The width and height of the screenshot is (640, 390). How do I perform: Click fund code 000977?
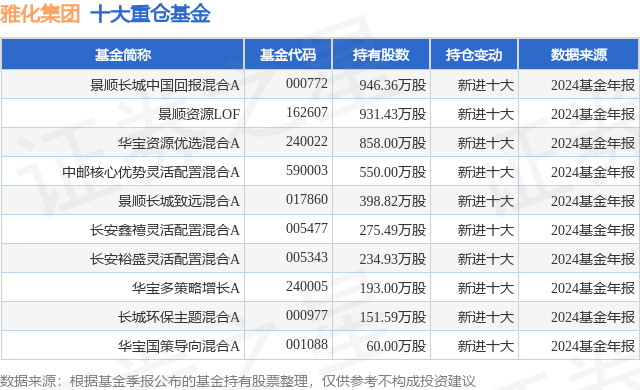click(307, 315)
